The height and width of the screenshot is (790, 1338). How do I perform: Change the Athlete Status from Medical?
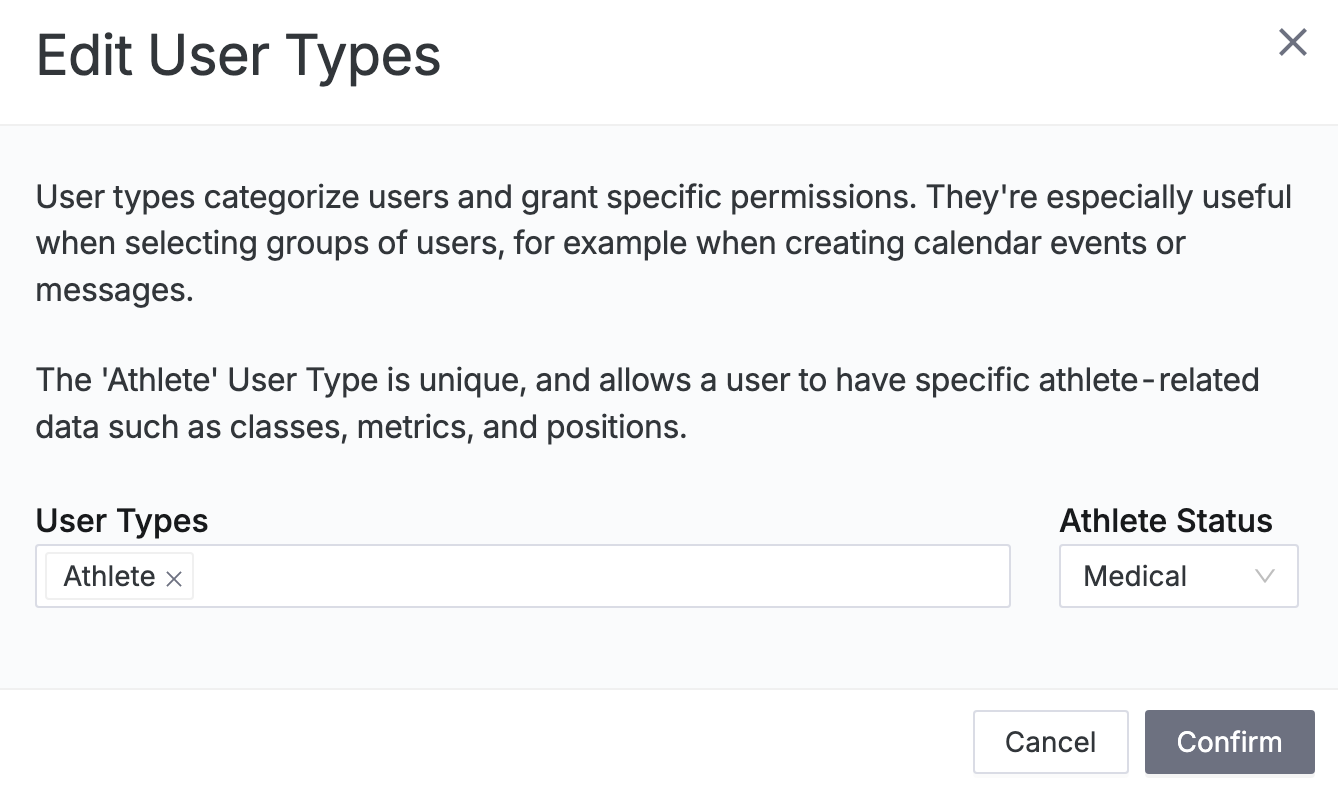coord(1178,576)
